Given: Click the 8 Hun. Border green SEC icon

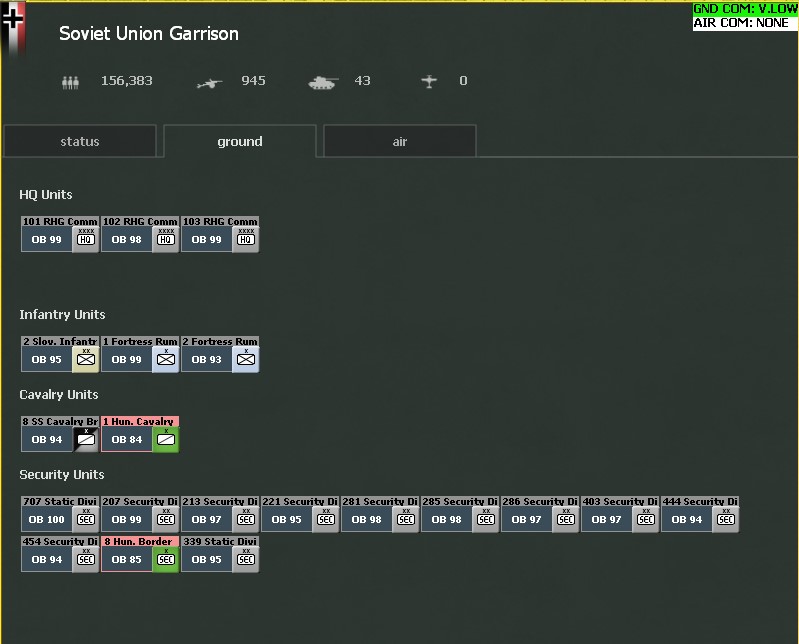Looking at the screenshot, I should (166, 559).
